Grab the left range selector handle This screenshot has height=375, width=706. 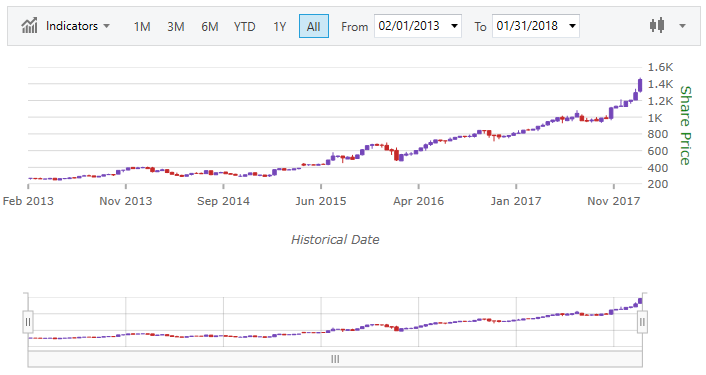[28, 322]
